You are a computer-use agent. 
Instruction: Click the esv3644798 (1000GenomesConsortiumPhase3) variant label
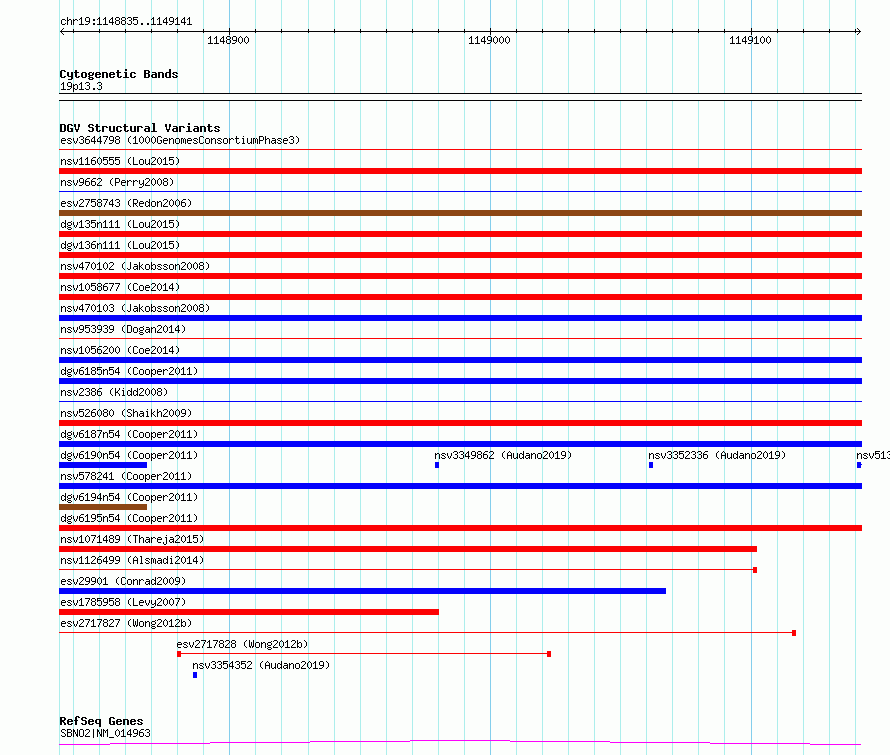click(180, 140)
